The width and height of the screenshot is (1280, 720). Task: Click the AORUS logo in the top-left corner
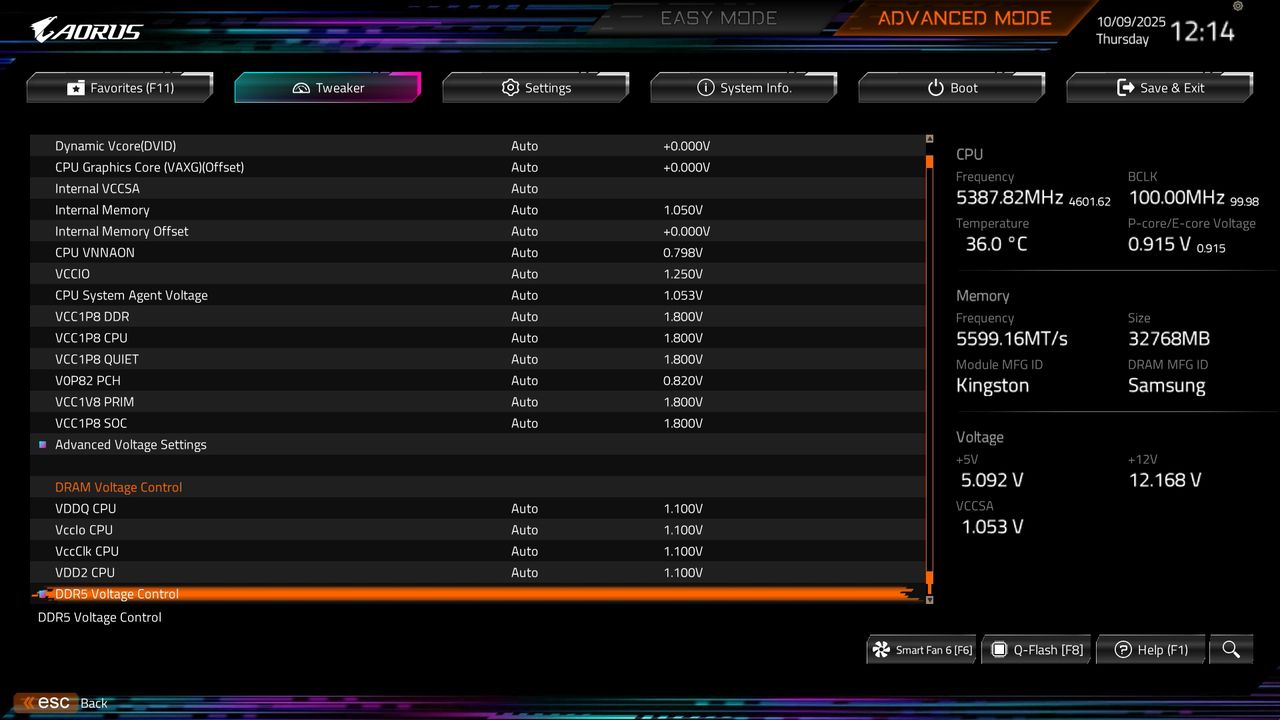[x=85, y=28]
